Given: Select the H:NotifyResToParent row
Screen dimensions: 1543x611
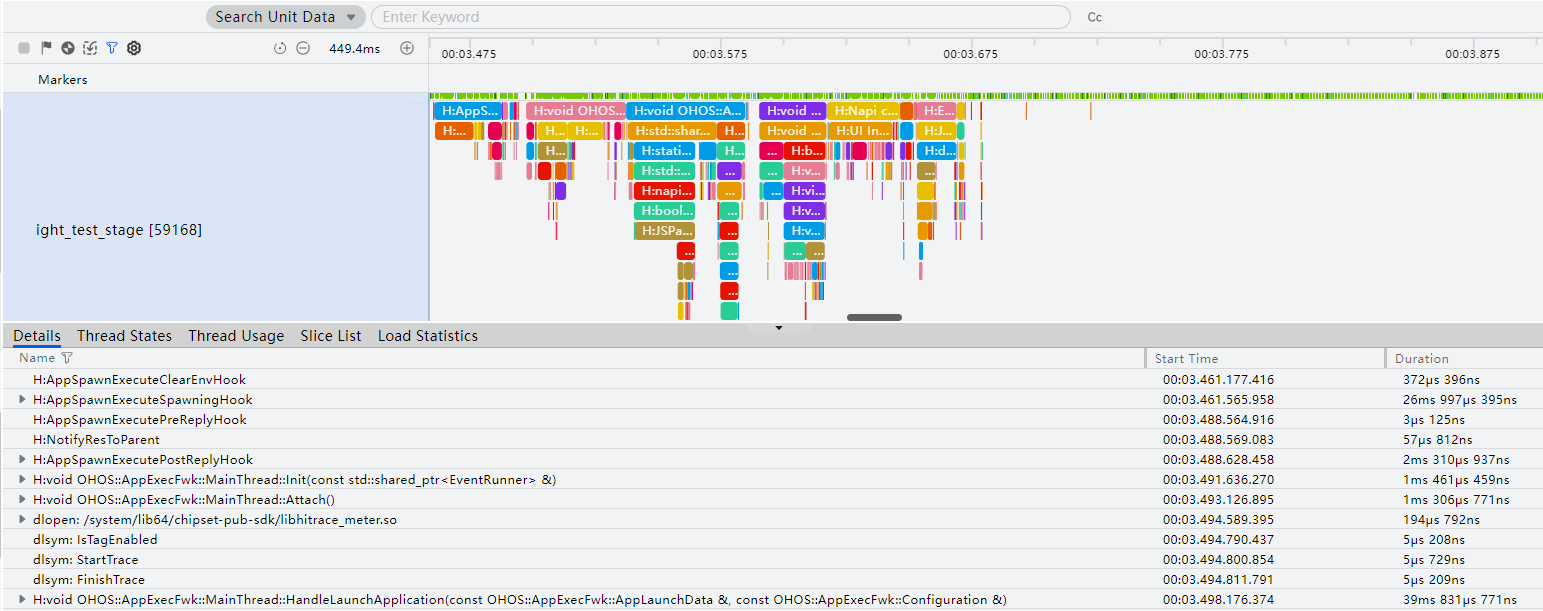Looking at the screenshot, I should pos(771,440).
